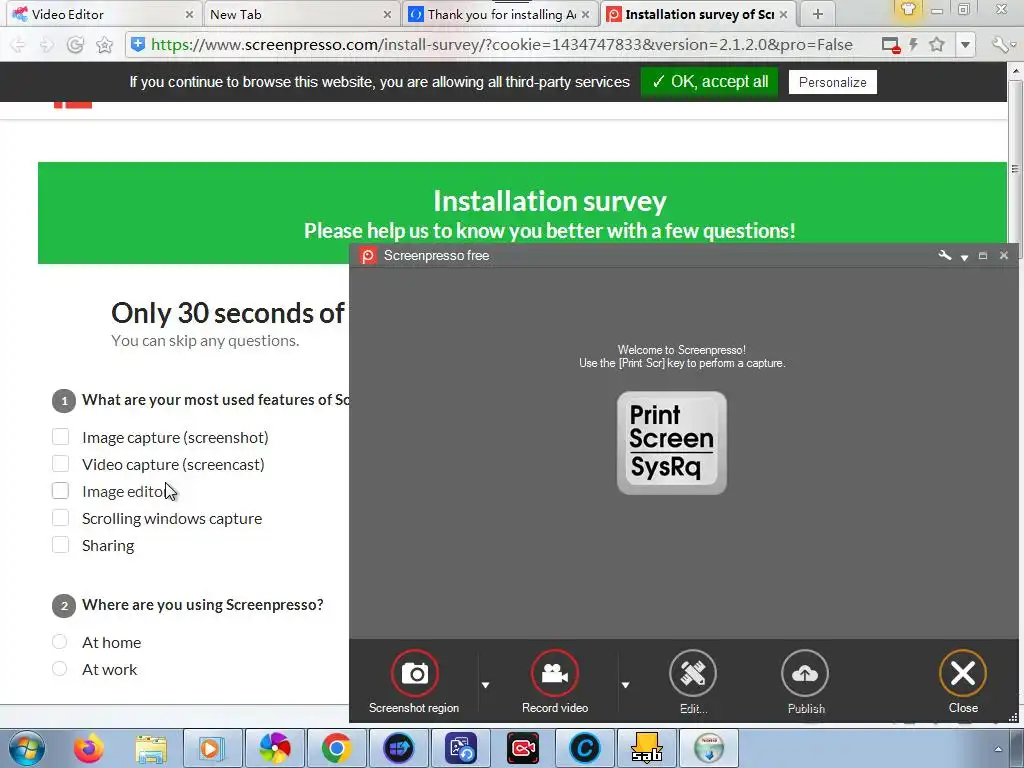The width and height of the screenshot is (1024, 768).
Task: Click the Publish cloud upload icon
Action: (x=805, y=673)
